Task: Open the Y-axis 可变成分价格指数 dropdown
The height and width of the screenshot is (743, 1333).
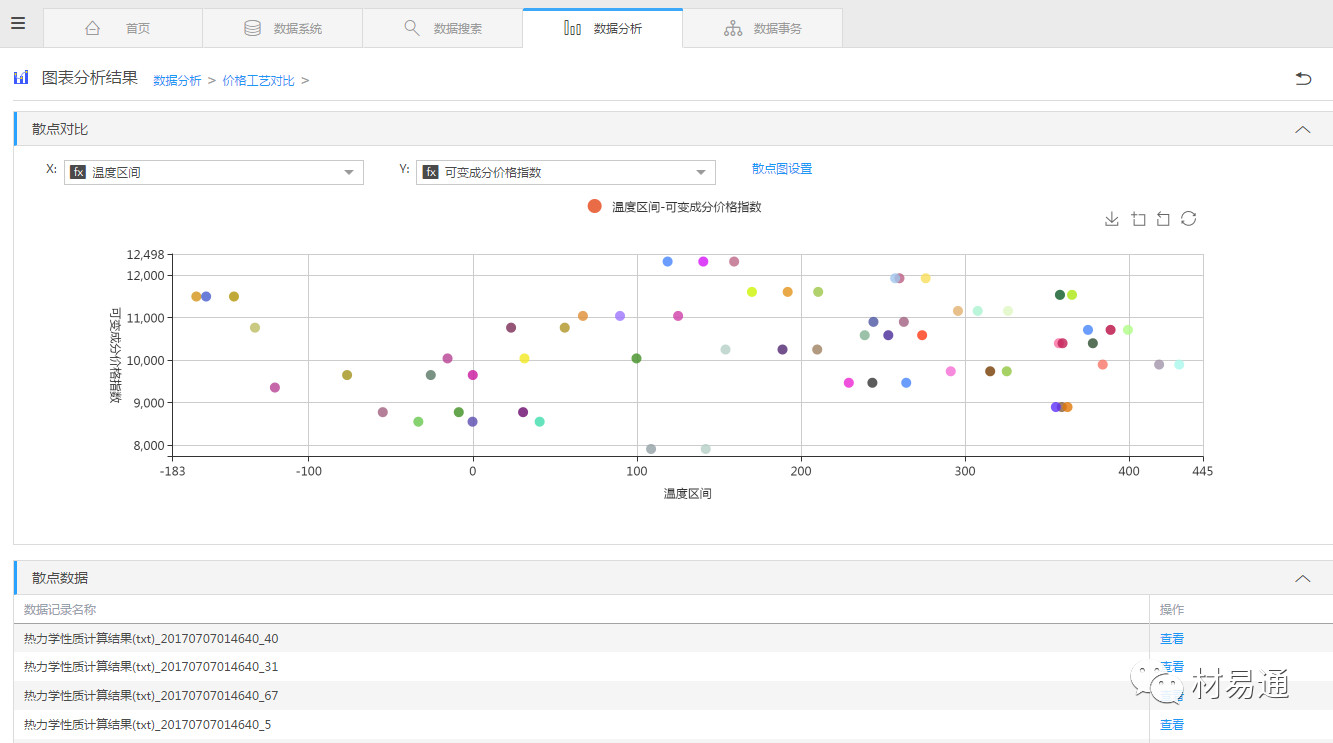Action: tap(565, 172)
